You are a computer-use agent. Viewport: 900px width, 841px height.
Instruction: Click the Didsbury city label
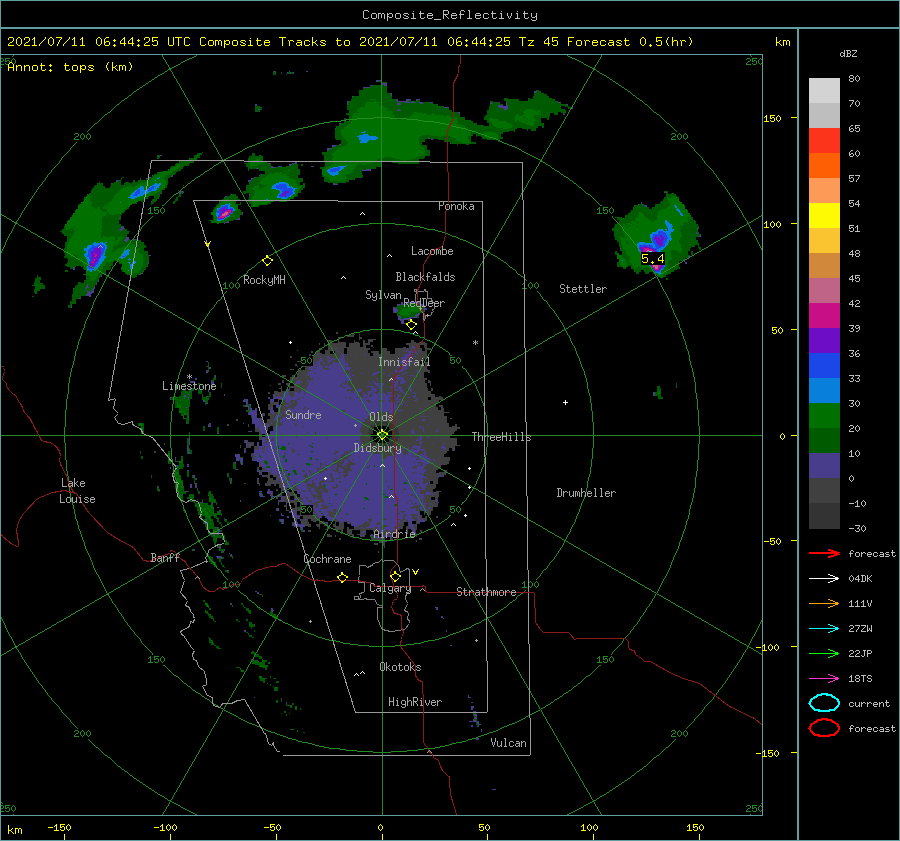377,448
